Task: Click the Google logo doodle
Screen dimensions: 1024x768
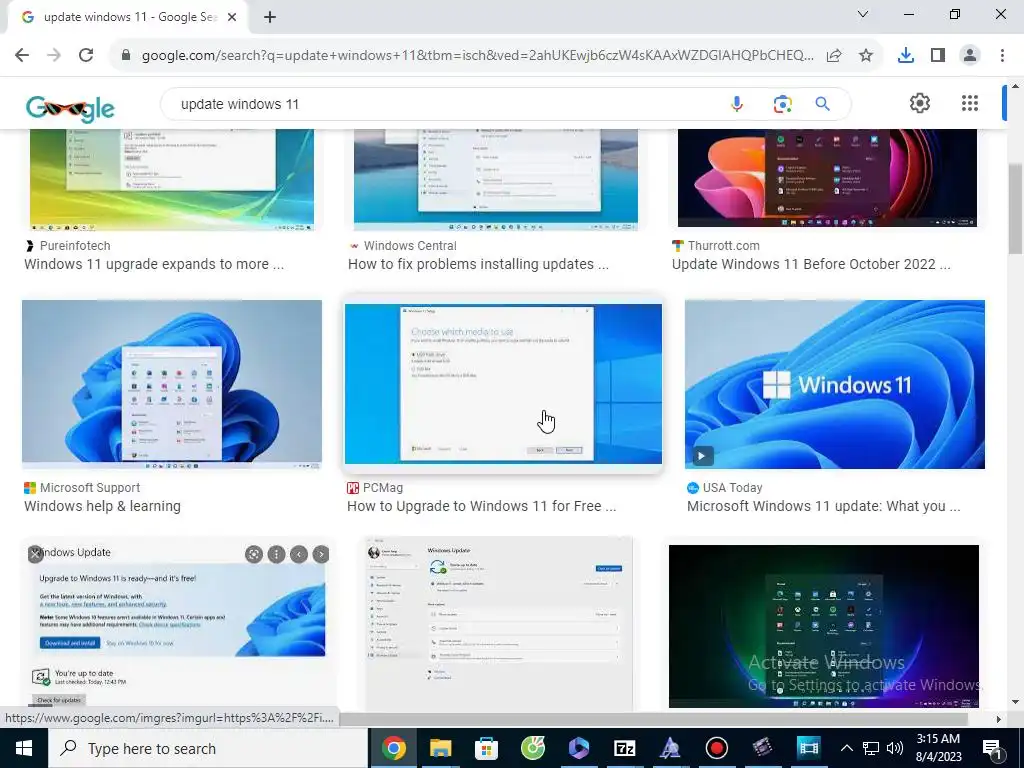Action: click(x=70, y=107)
